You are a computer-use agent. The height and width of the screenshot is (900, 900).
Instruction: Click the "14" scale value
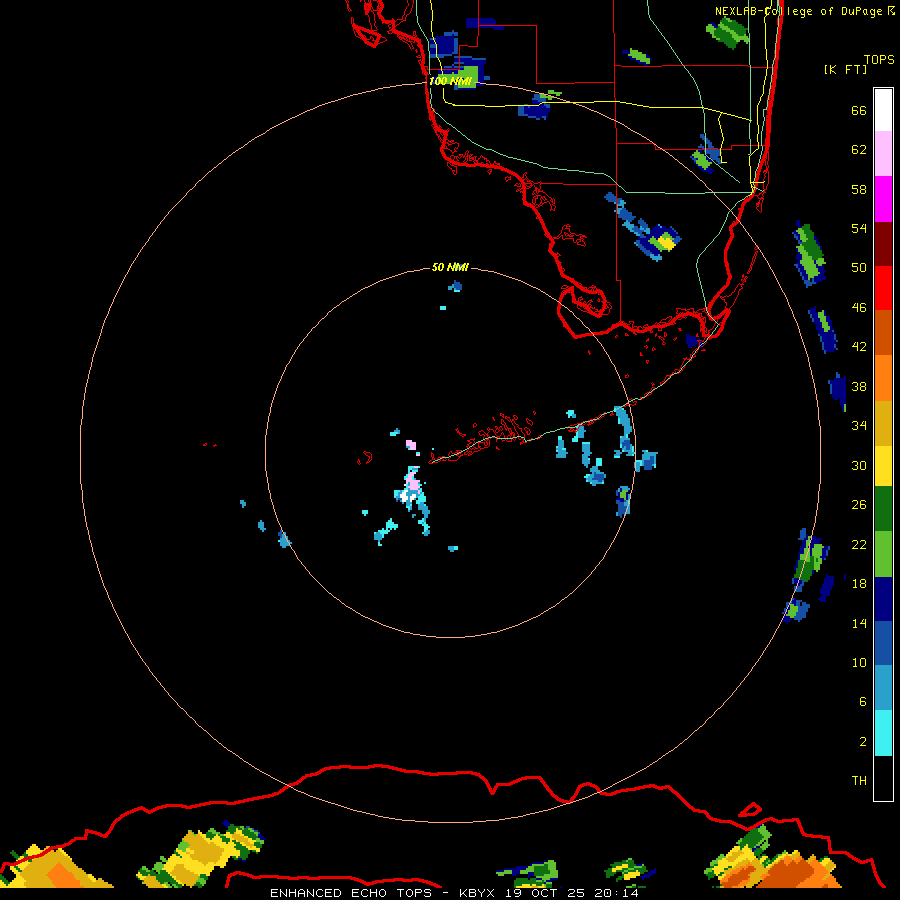point(859,623)
